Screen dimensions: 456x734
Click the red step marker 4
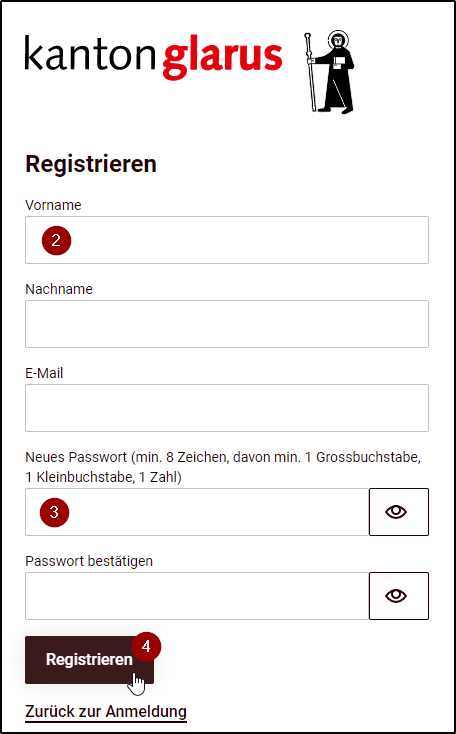point(146,647)
